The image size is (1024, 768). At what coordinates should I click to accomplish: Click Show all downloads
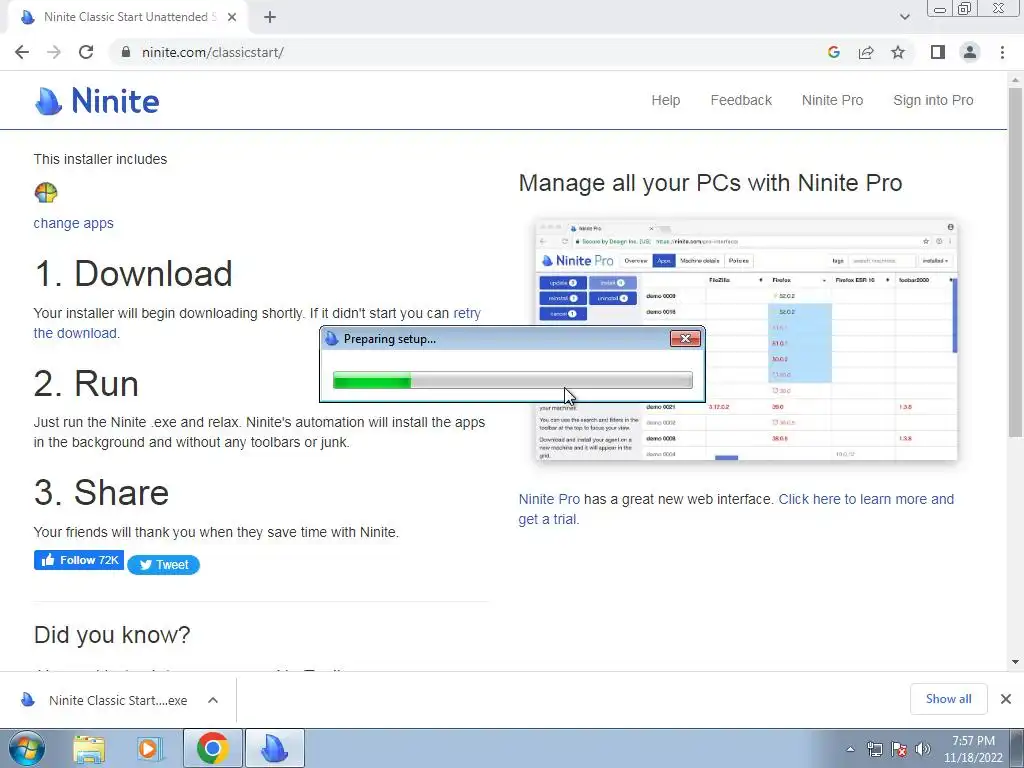coord(948,699)
